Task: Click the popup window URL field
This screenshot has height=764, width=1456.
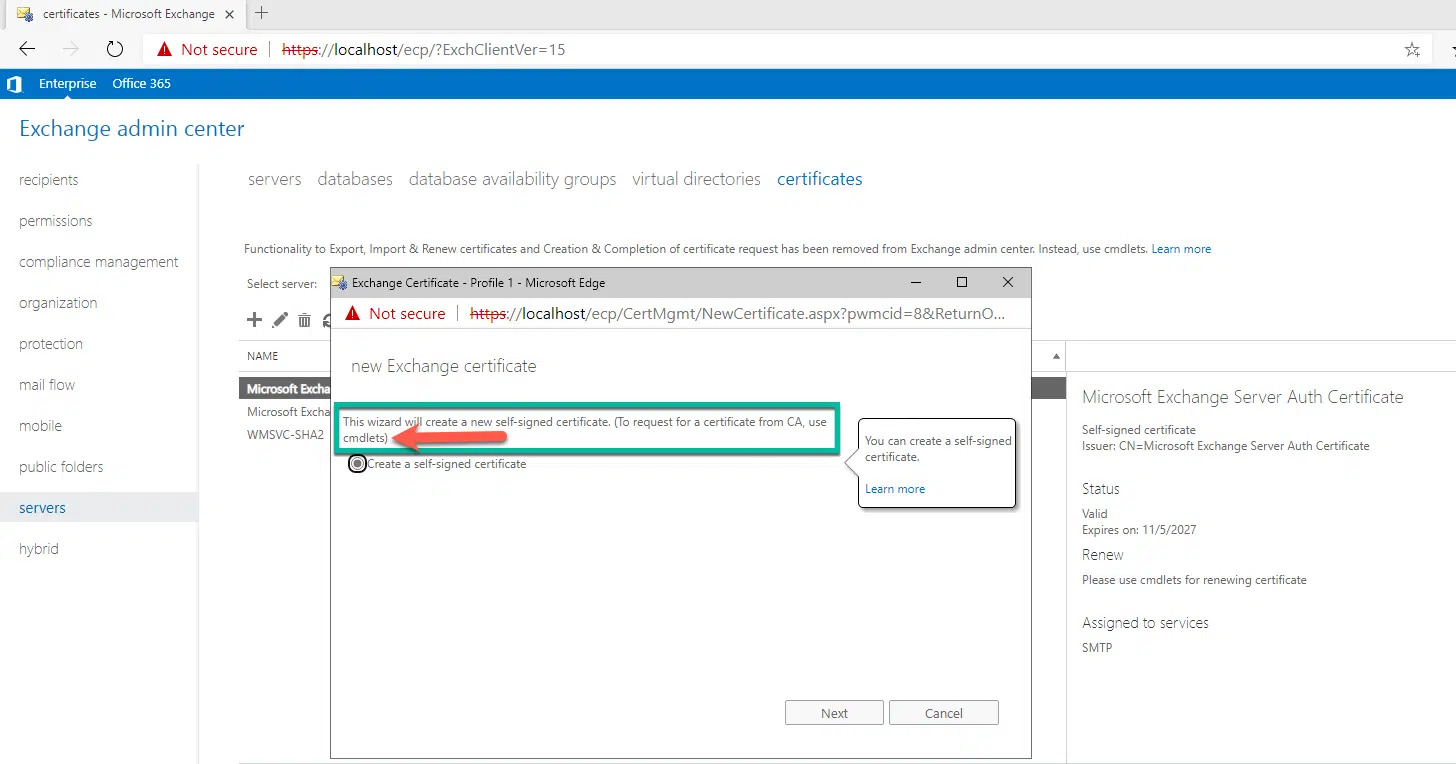Action: [x=737, y=313]
